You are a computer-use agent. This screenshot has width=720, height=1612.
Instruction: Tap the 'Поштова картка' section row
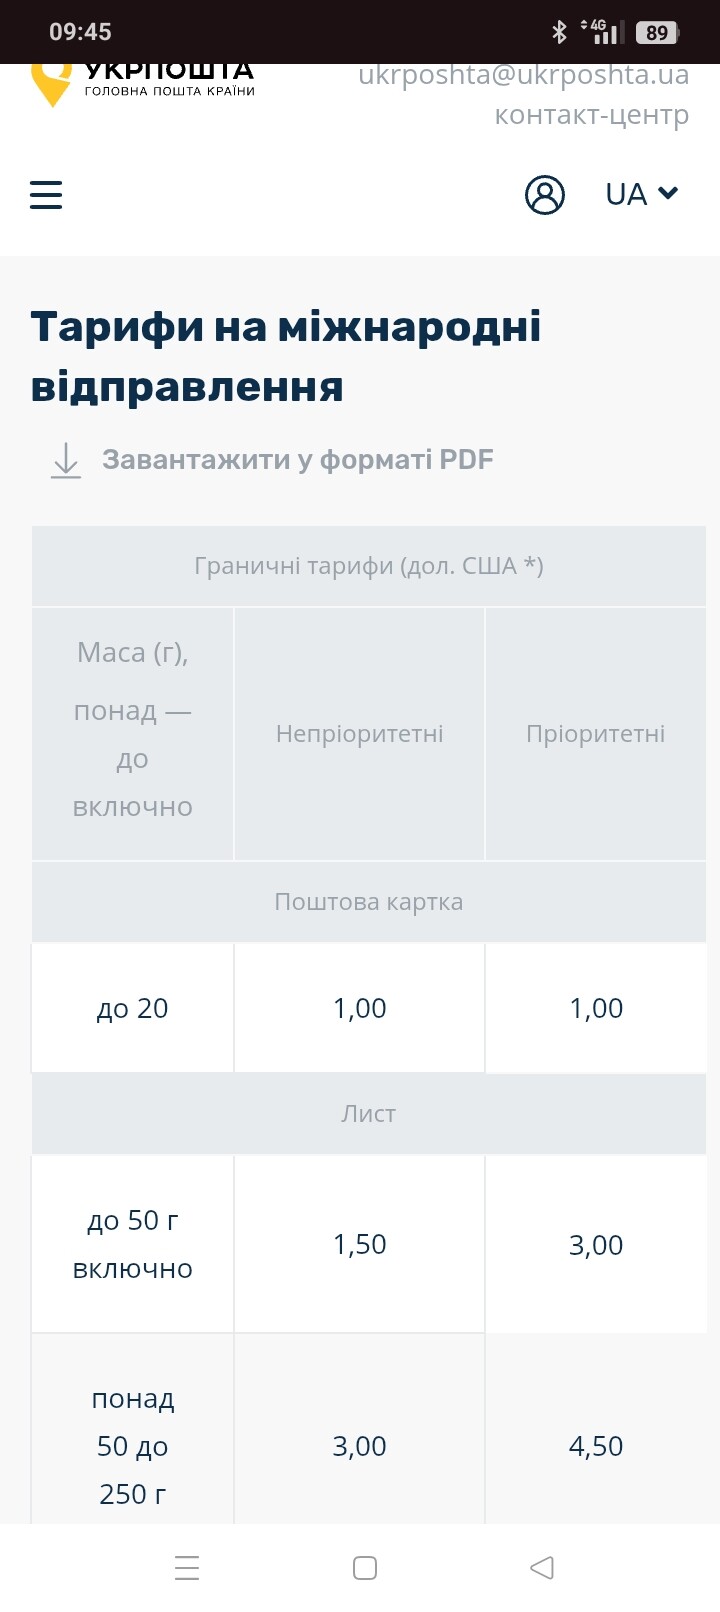click(368, 902)
